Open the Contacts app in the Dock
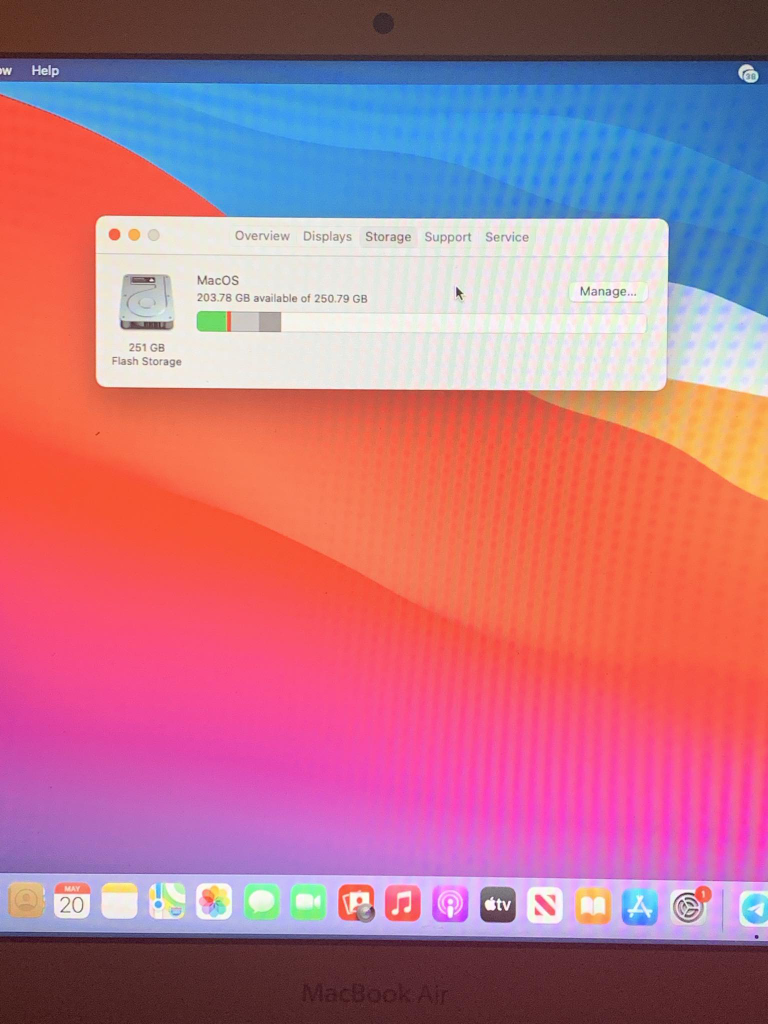This screenshot has width=768, height=1024. 27,902
